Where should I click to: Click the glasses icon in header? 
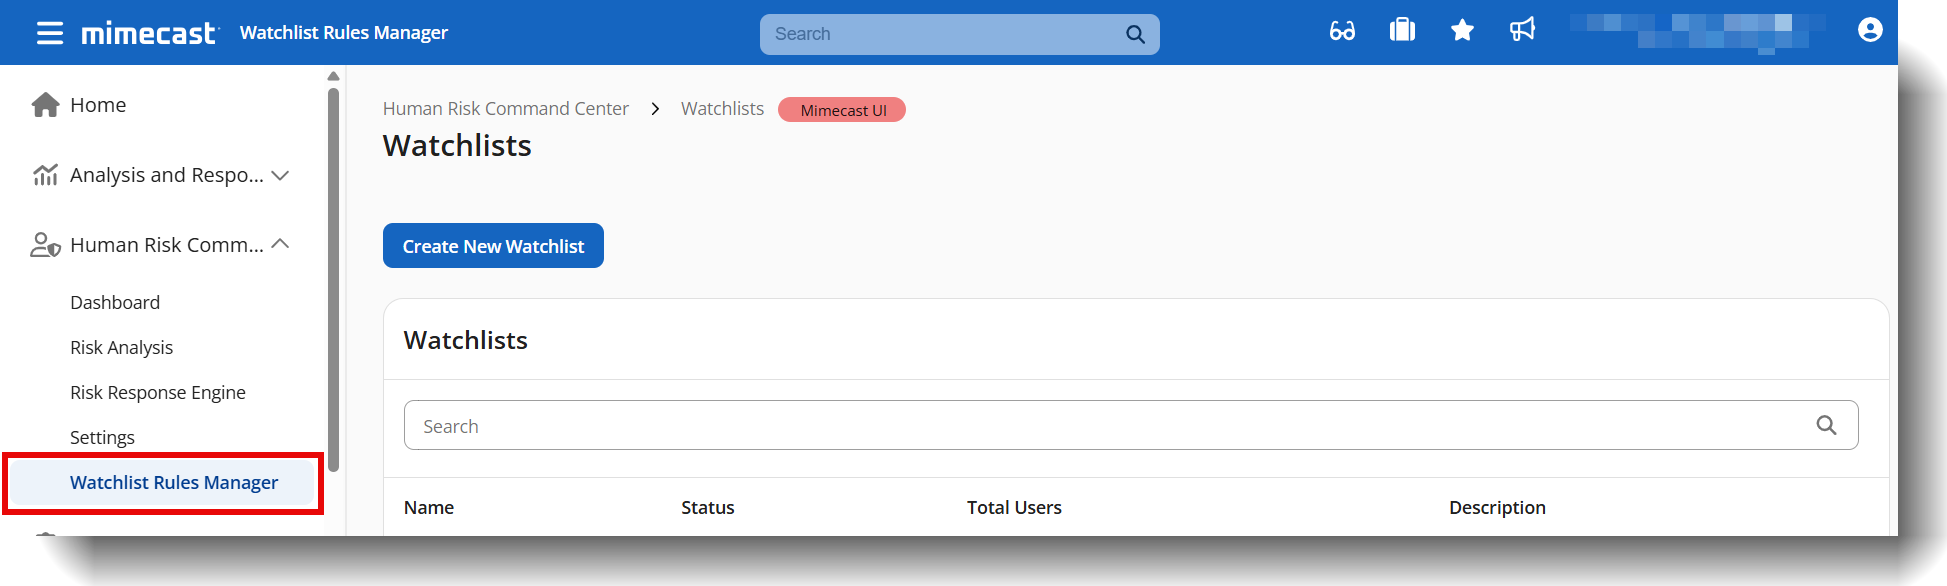1342,31
